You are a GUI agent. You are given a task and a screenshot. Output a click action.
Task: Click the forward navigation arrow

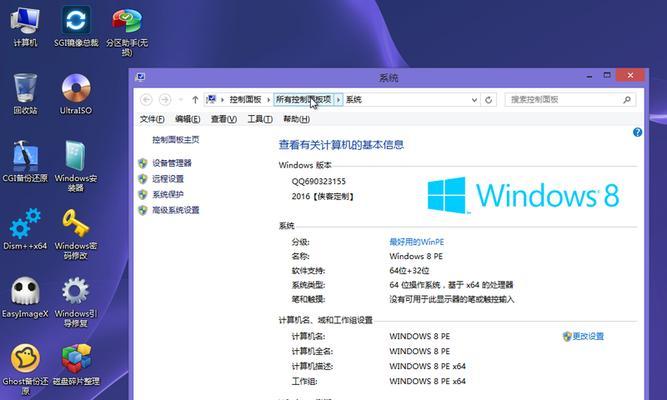[x=165, y=100]
